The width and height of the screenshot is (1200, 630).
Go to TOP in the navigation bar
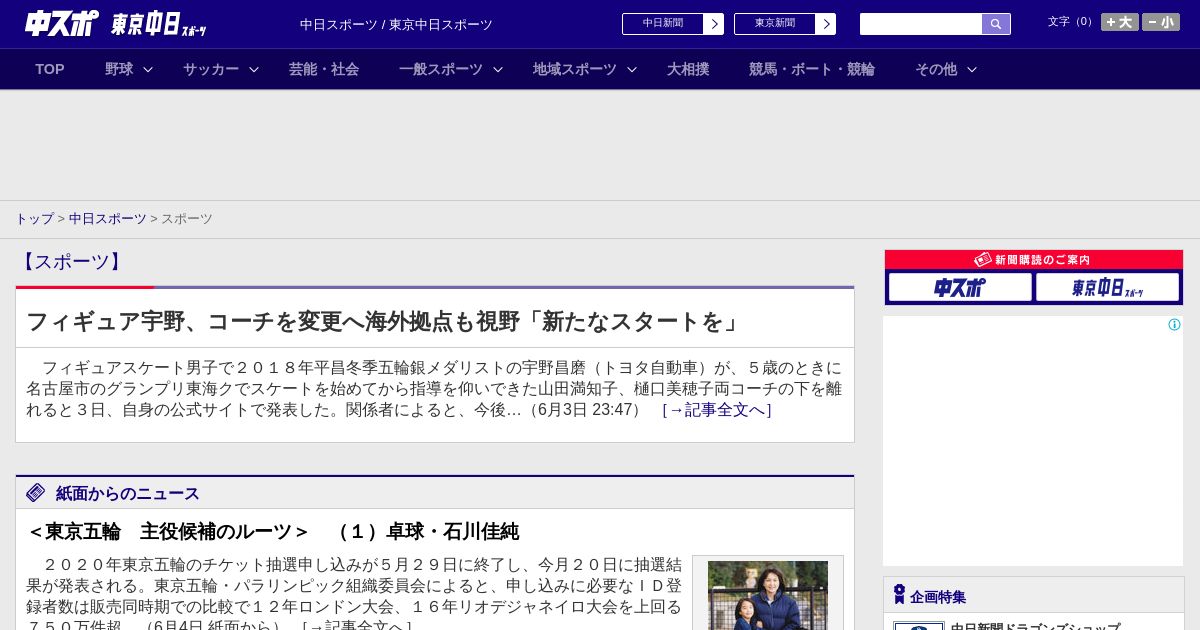(x=50, y=69)
